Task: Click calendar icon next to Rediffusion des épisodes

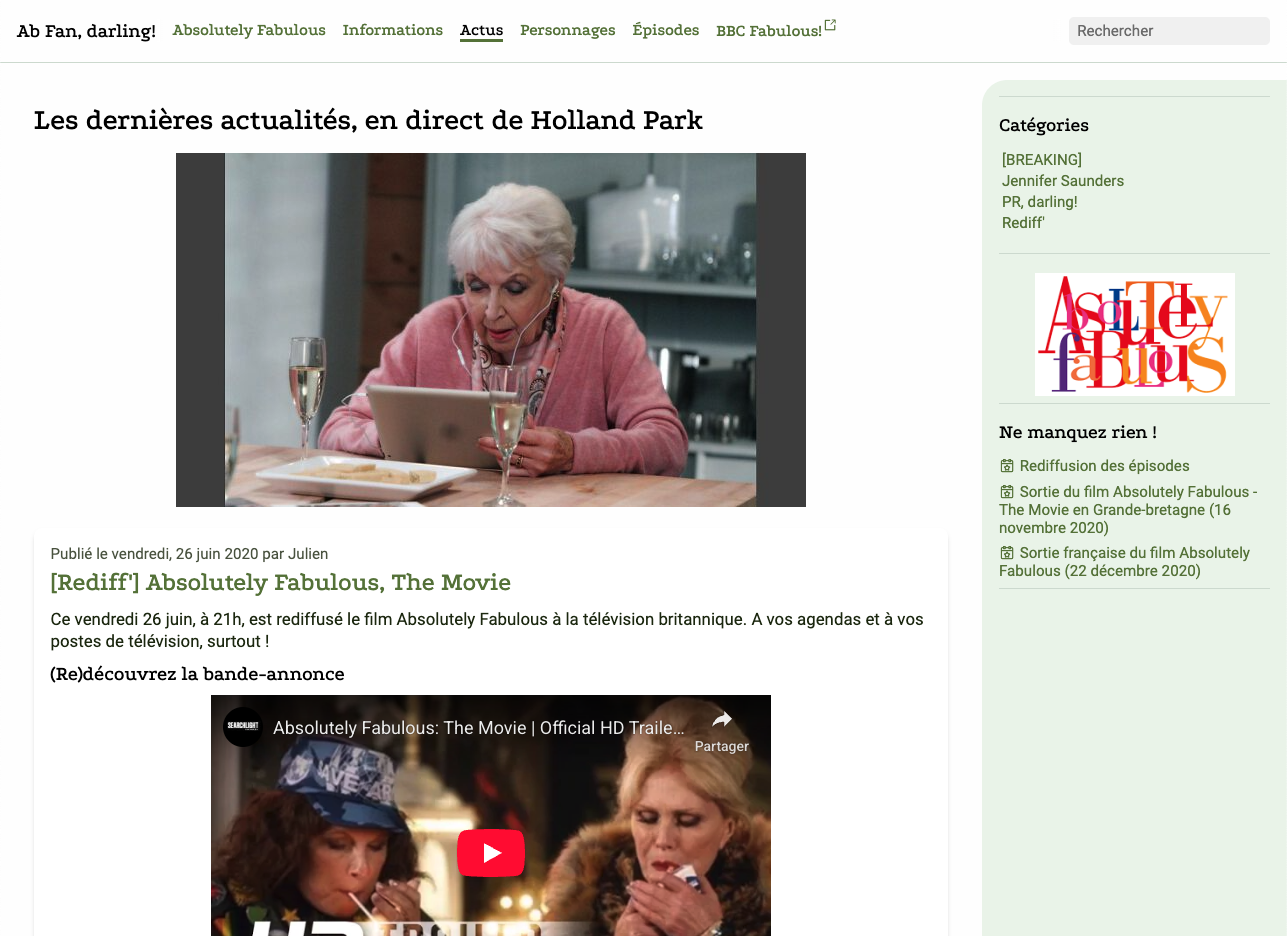Action: [x=1007, y=466]
